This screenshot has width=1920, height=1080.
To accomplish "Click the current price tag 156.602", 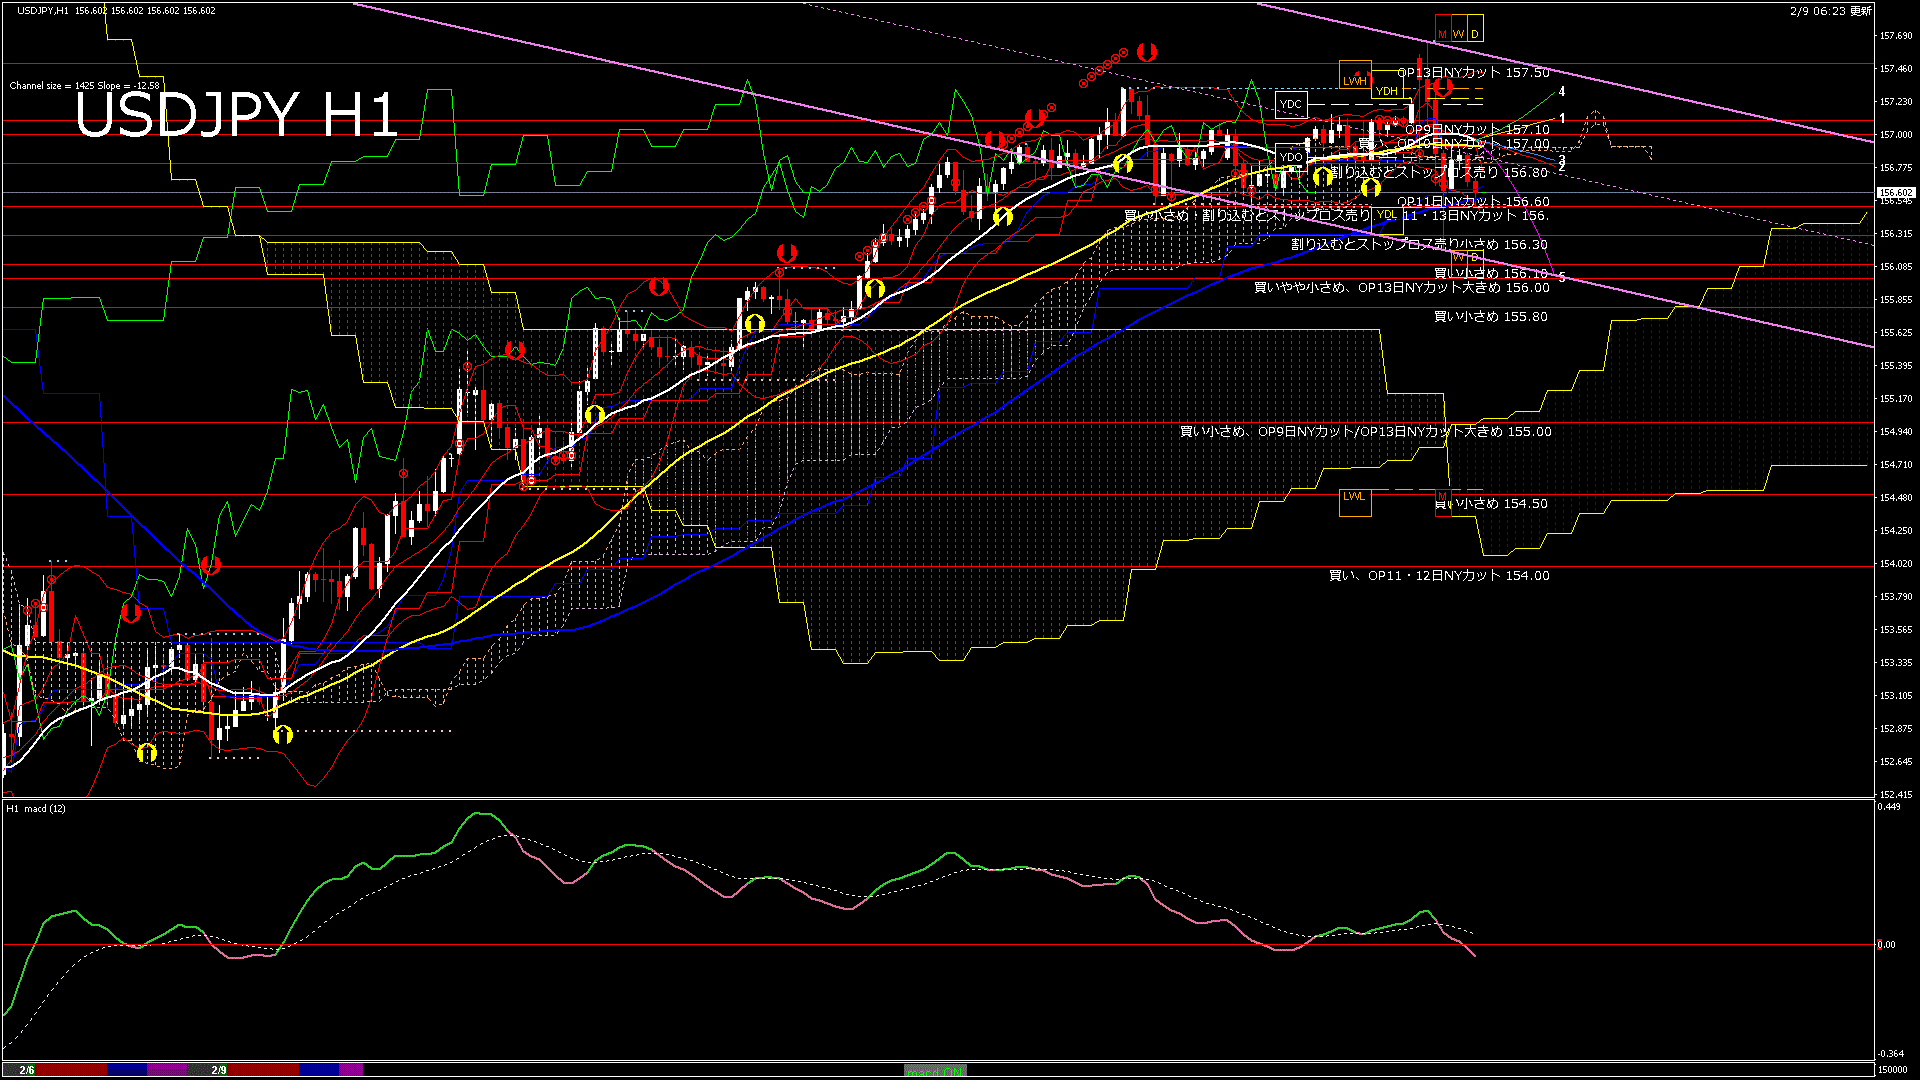I will 1896,193.
